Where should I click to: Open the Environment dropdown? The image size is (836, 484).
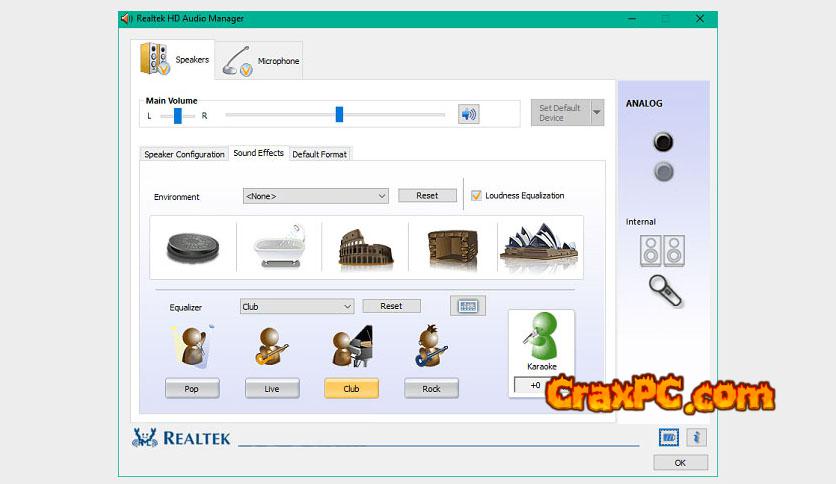(316, 196)
